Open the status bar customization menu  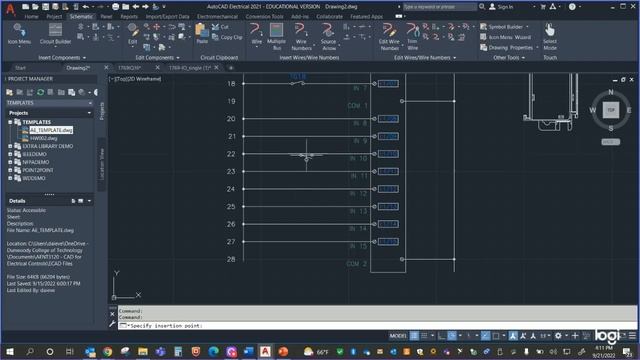(632, 336)
